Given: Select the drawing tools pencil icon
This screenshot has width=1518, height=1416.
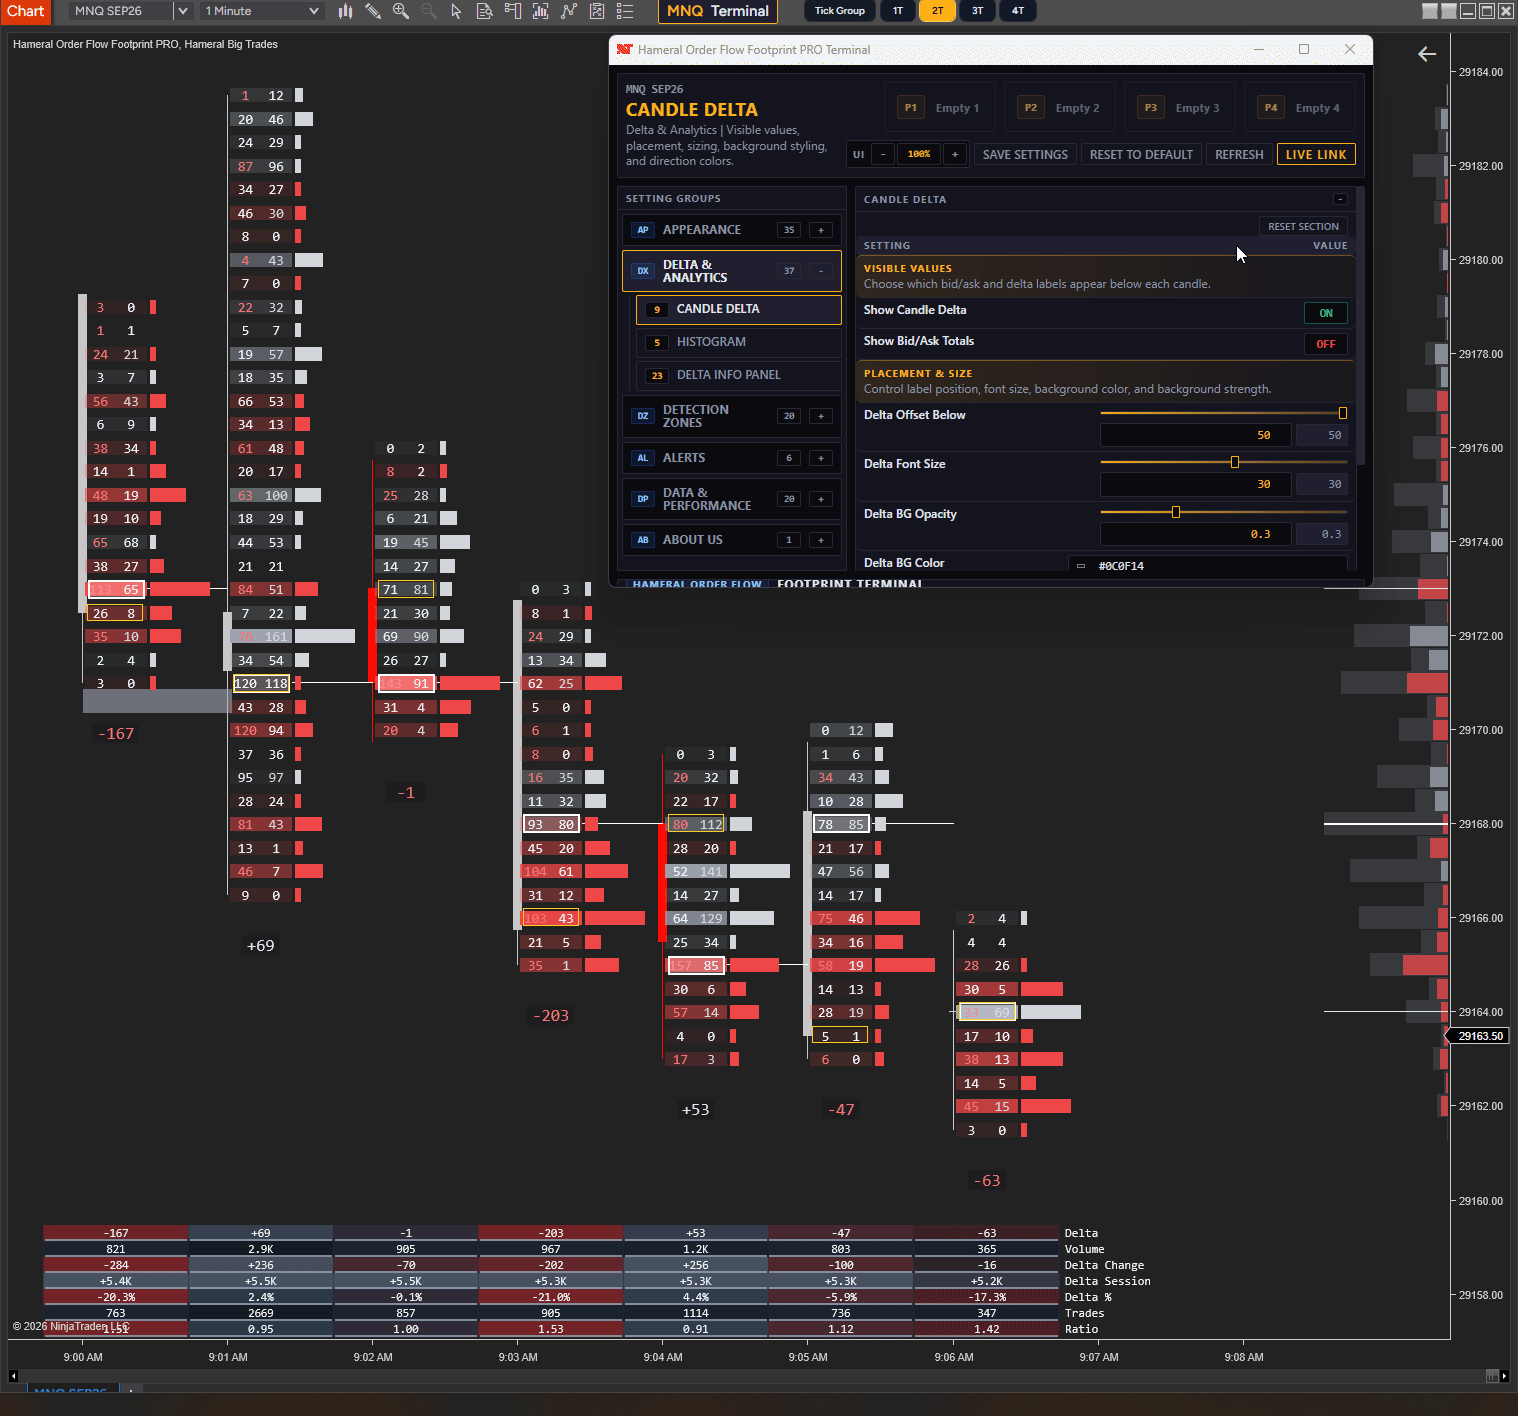Looking at the screenshot, I should pyautogui.click(x=373, y=11).
